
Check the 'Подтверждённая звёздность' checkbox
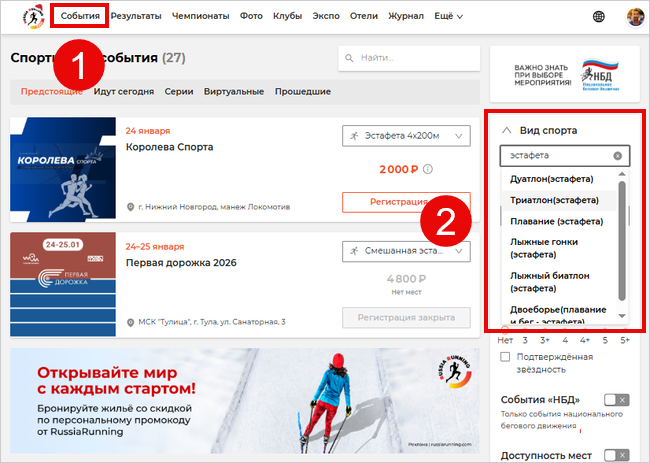506,357
